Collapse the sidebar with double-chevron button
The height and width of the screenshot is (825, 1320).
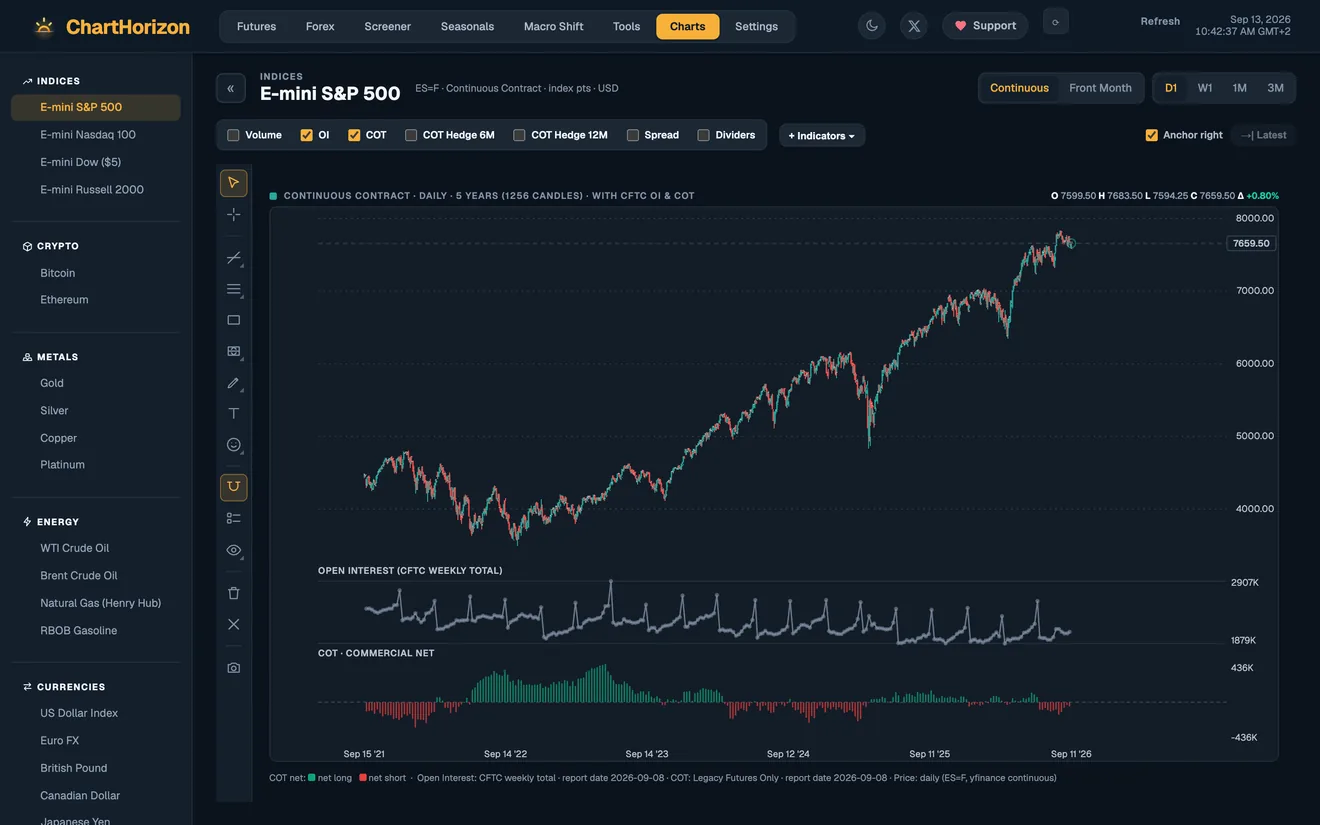tap(230, 88)
